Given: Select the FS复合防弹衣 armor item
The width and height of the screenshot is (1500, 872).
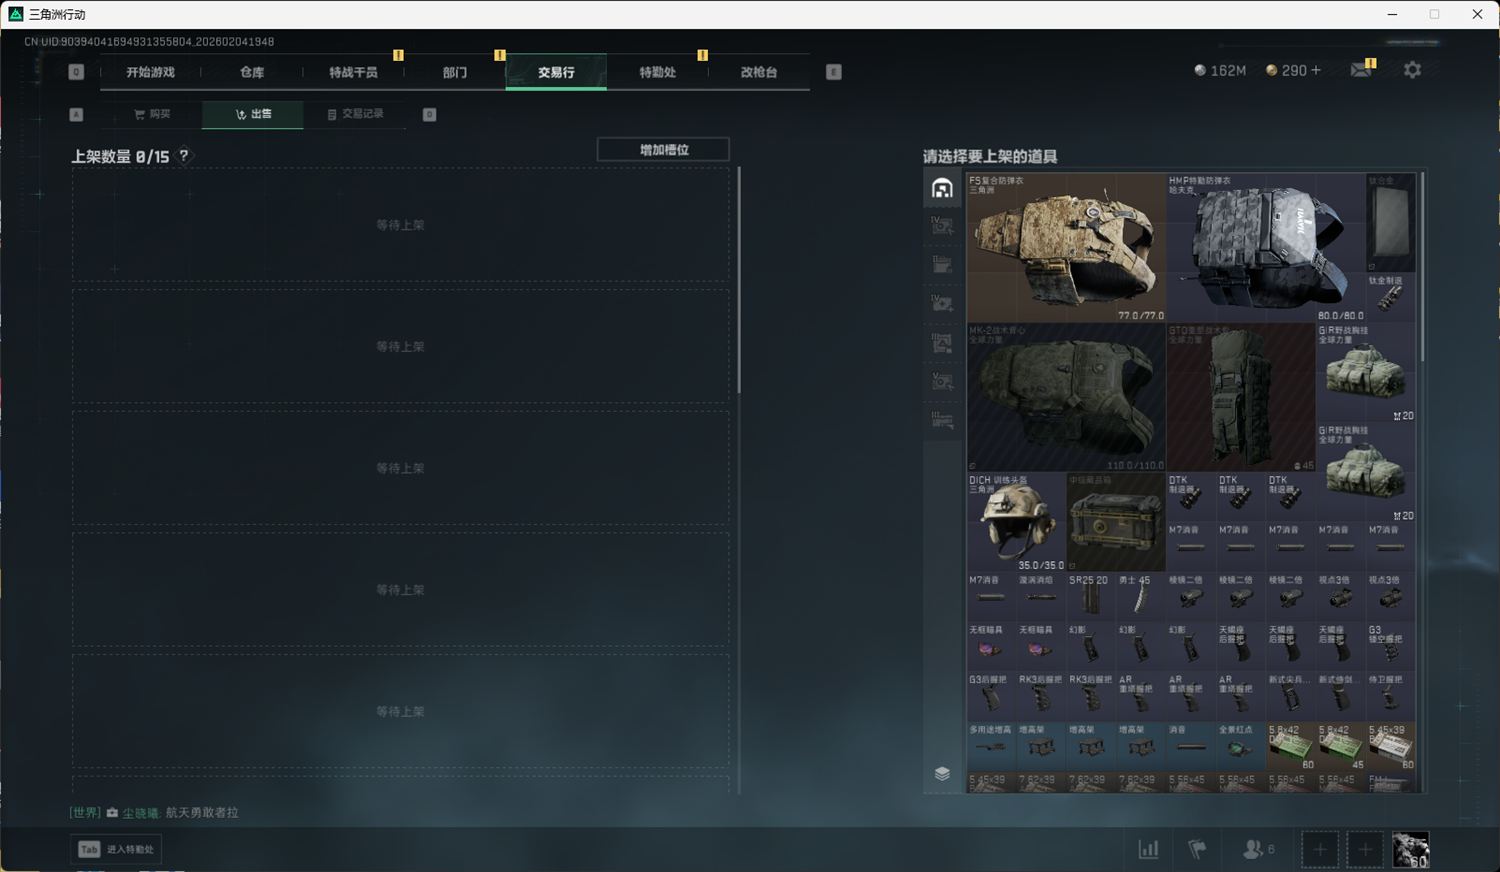Looking at the screenshot, I should click(1066, 247).
